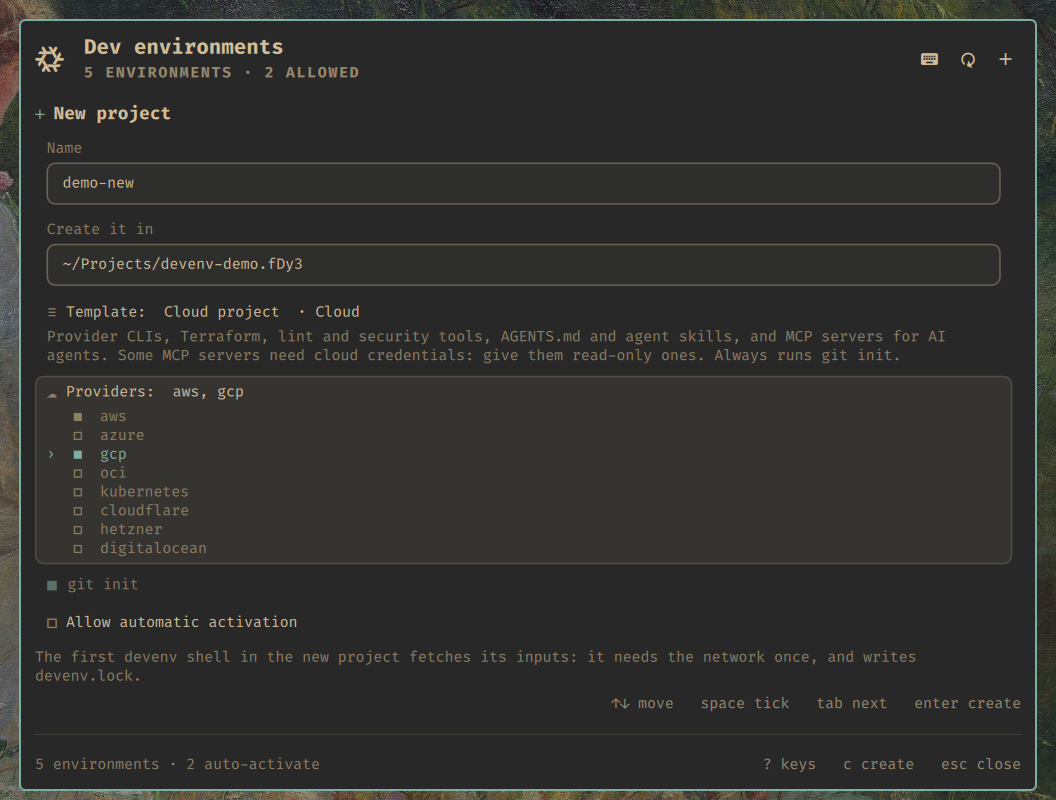Viewport: 1056px width, 800px height.
Task: Tick the oci provider checkbox
Action: click(x=78, y=473)
